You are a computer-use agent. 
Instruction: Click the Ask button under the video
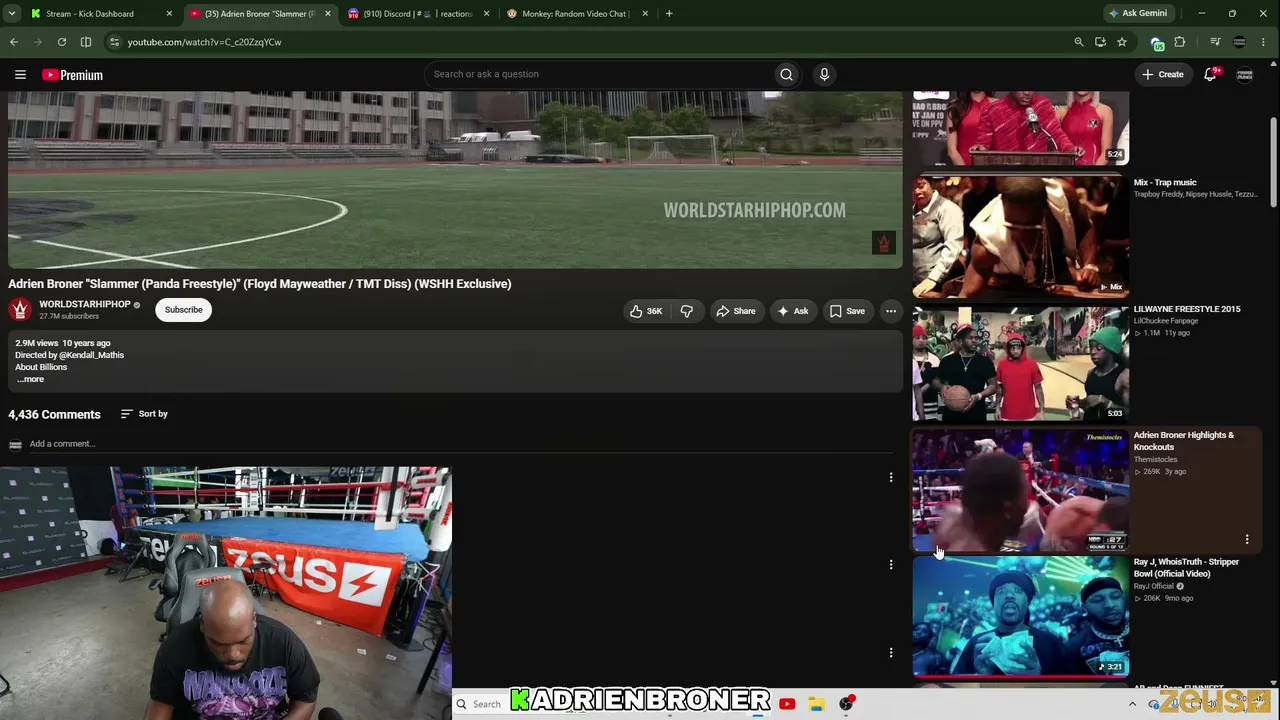tap(793, 311)
